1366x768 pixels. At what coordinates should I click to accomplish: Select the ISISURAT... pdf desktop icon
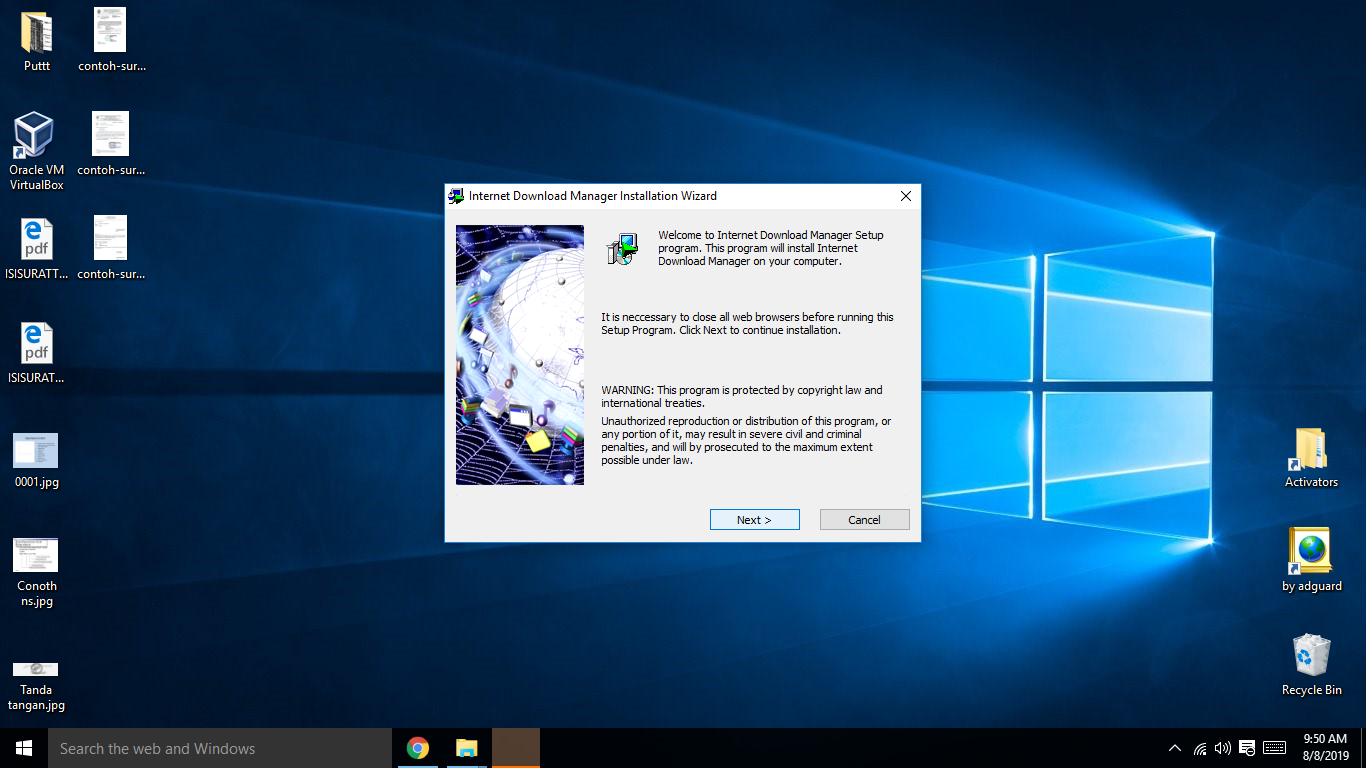[x=37, y=353]
